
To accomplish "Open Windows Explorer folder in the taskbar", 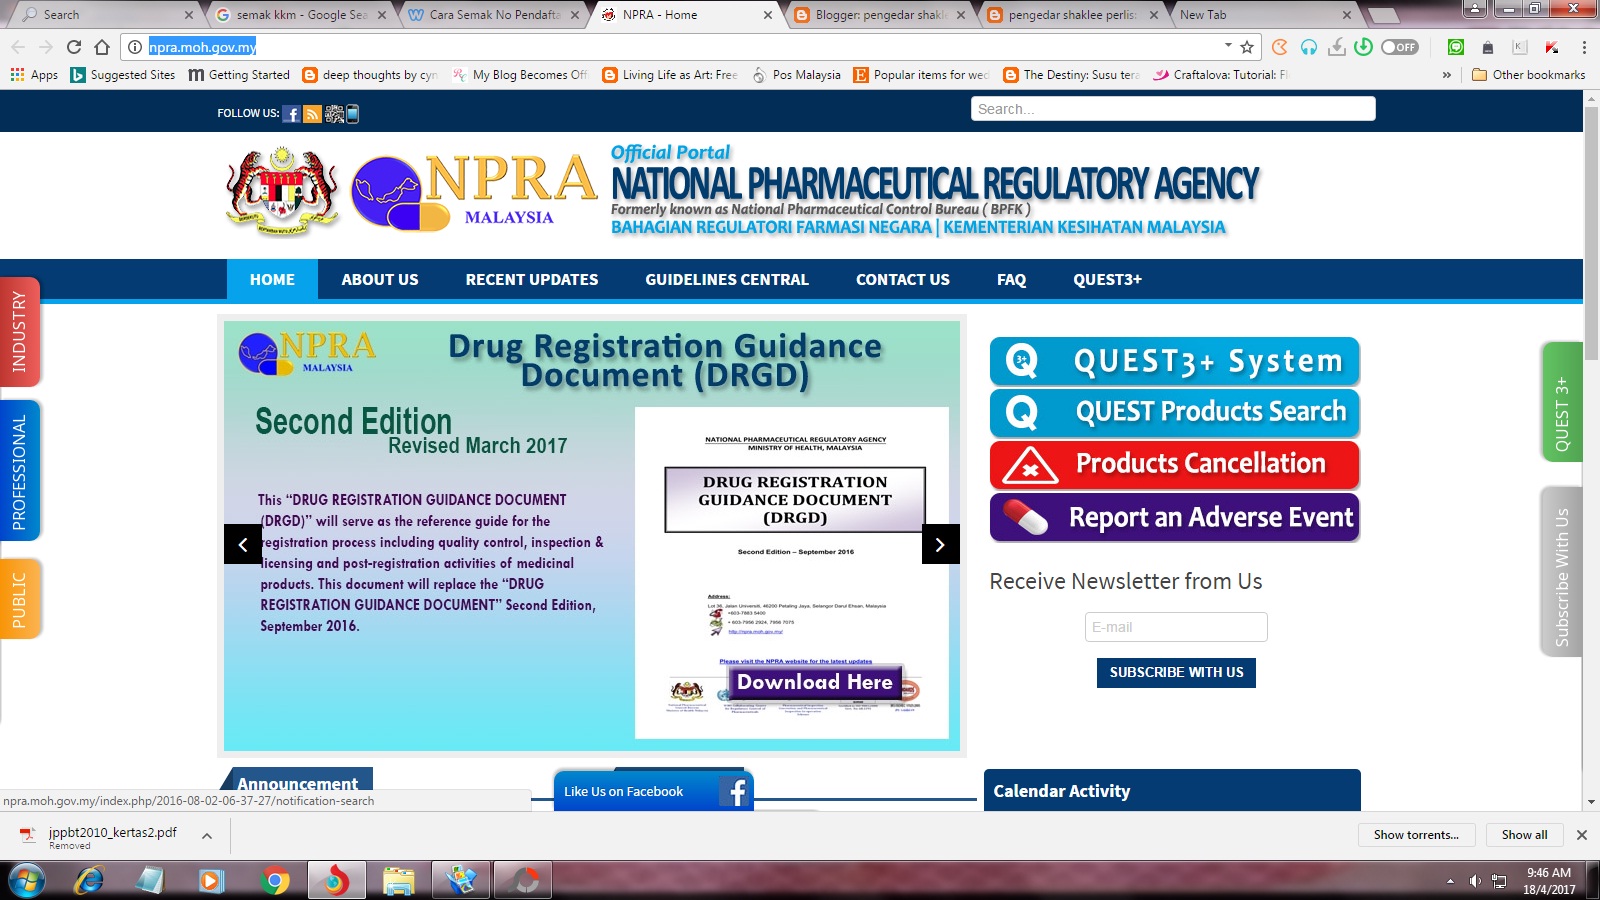I will pyautogui.click(x=398, y=881).
